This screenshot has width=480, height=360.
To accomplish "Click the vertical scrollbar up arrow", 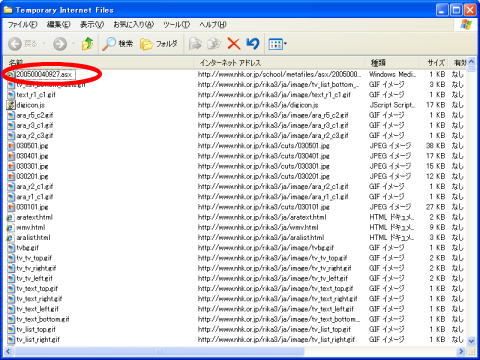I will click(471, 61).
